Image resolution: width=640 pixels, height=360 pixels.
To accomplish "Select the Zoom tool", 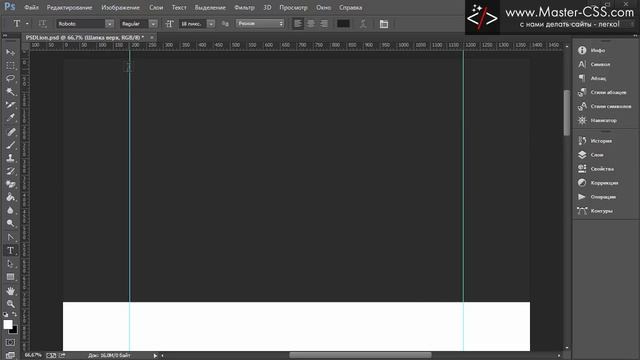I will coord(11,304).
